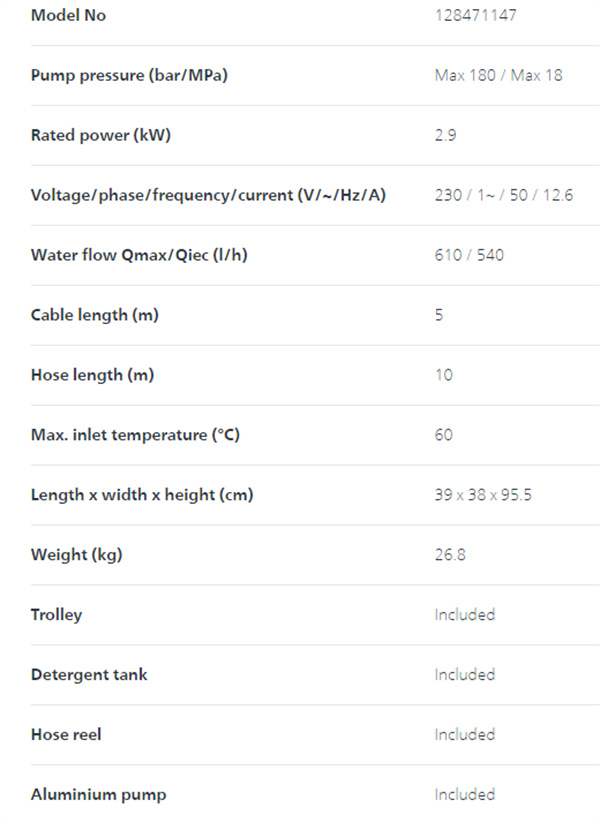The width and height of the screenshot is (600, 823).
Task: Select the 610 / 540 water flow value
Action: point(469,255)
